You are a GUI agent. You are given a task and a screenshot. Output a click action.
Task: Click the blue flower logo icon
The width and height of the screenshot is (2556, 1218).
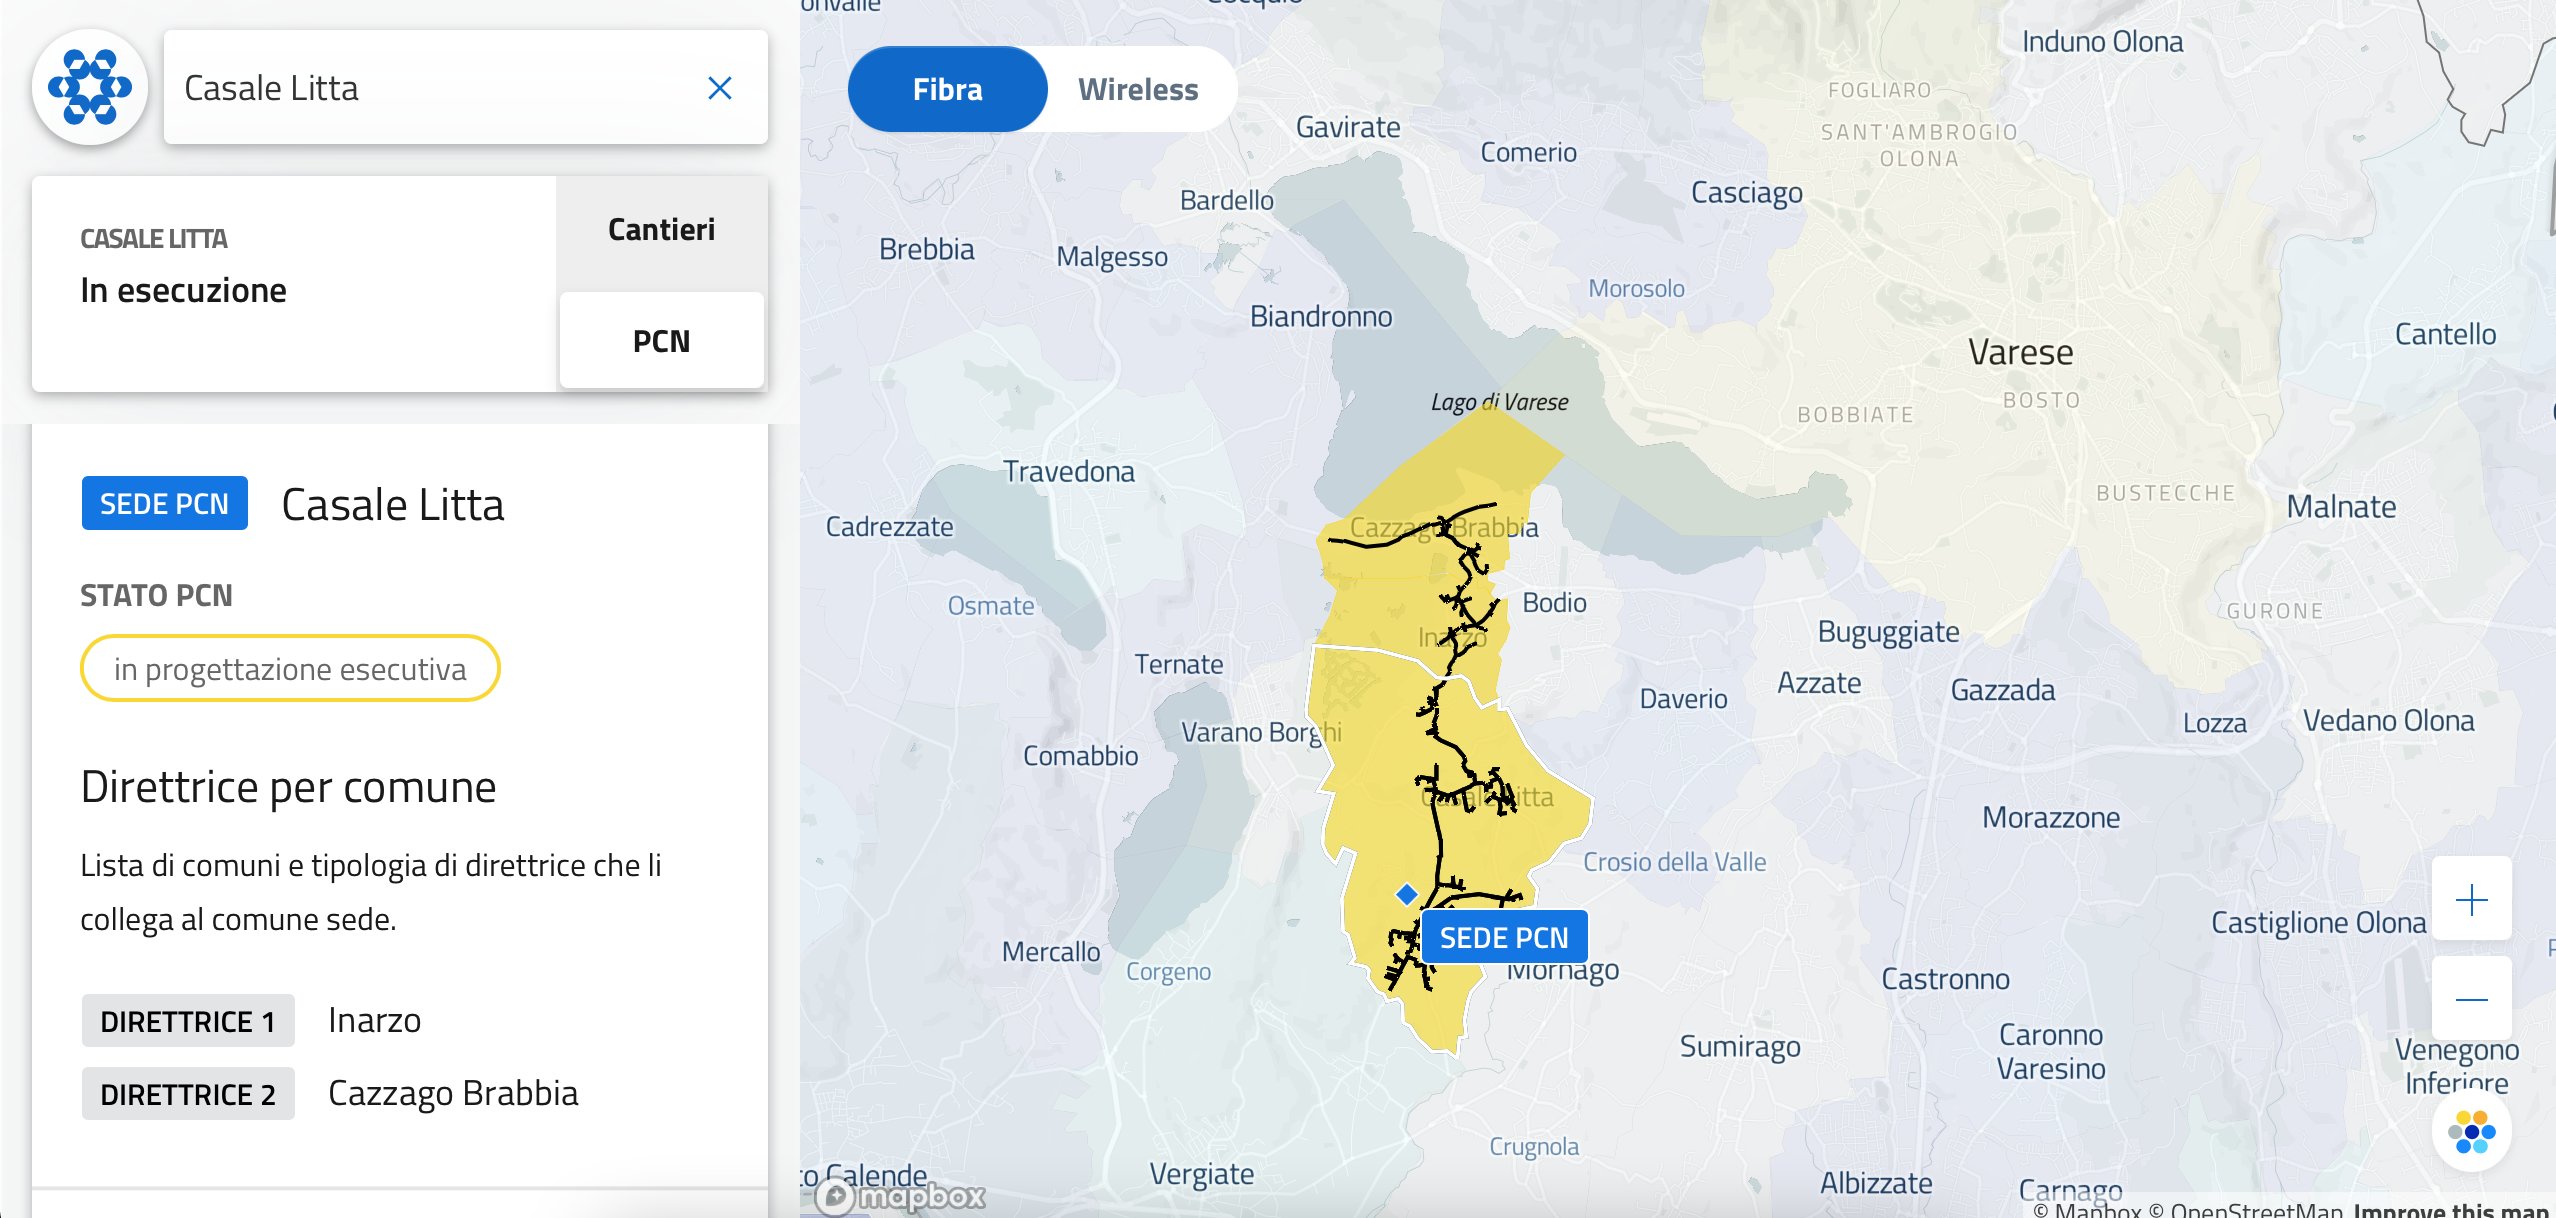point(90,88)
